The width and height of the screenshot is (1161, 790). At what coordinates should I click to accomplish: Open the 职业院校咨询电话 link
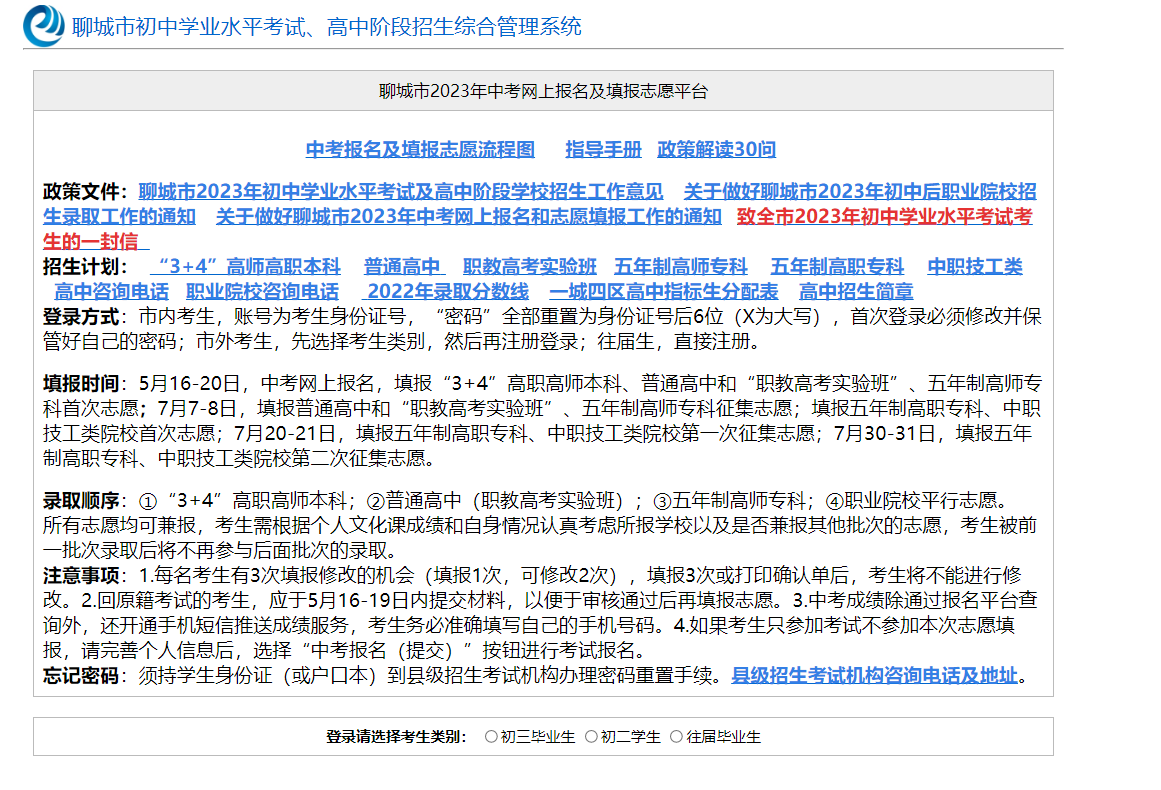pos(262,292)
